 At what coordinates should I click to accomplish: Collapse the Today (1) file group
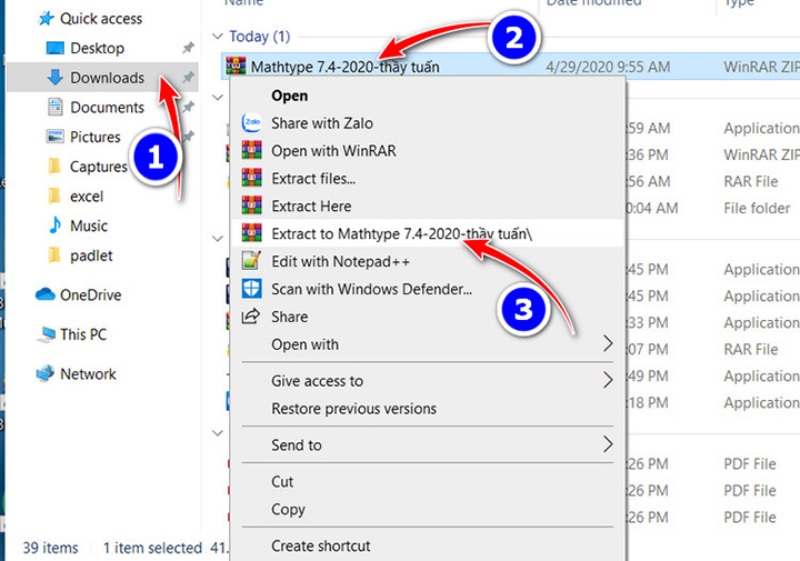pyautogui.click(x=218, y=37)
